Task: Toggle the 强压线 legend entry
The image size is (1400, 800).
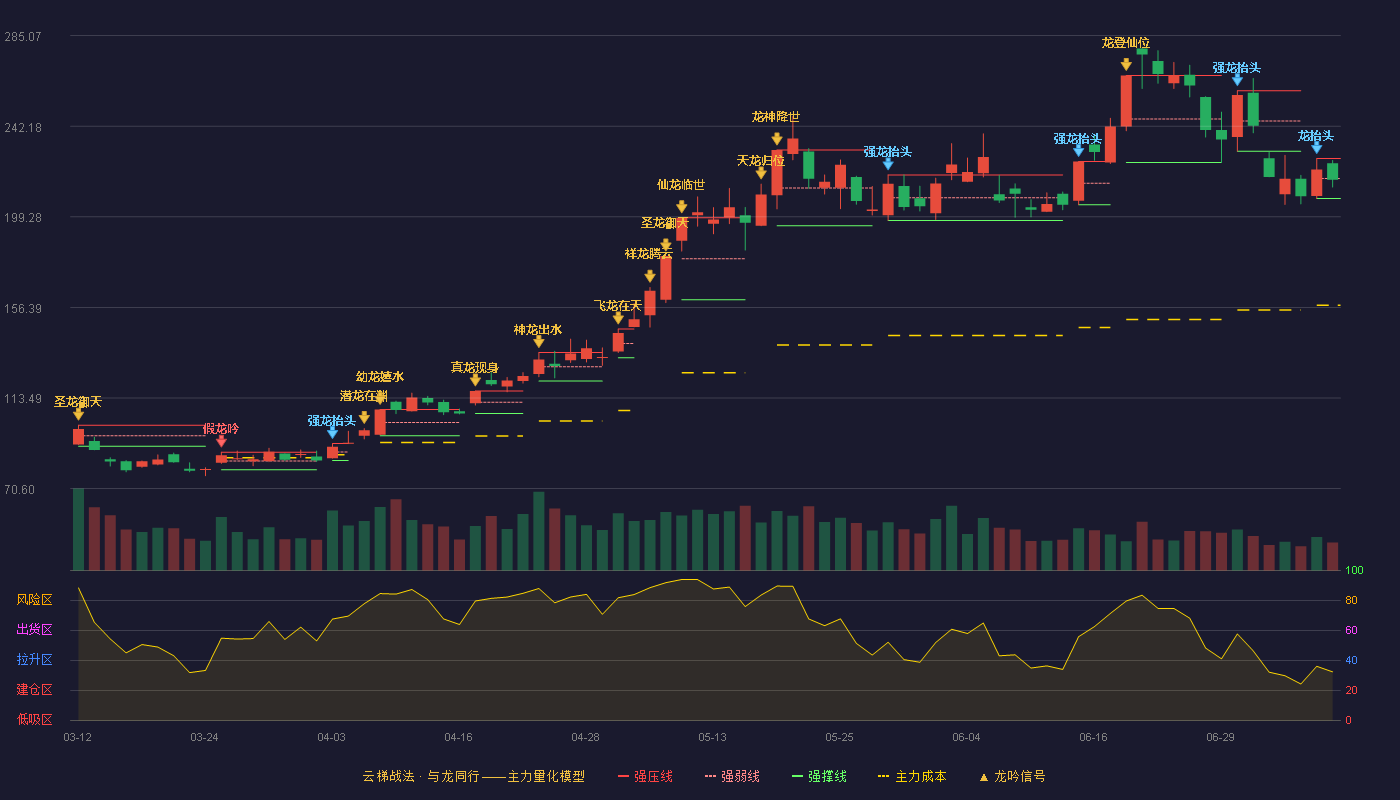Action: point(645,776)
